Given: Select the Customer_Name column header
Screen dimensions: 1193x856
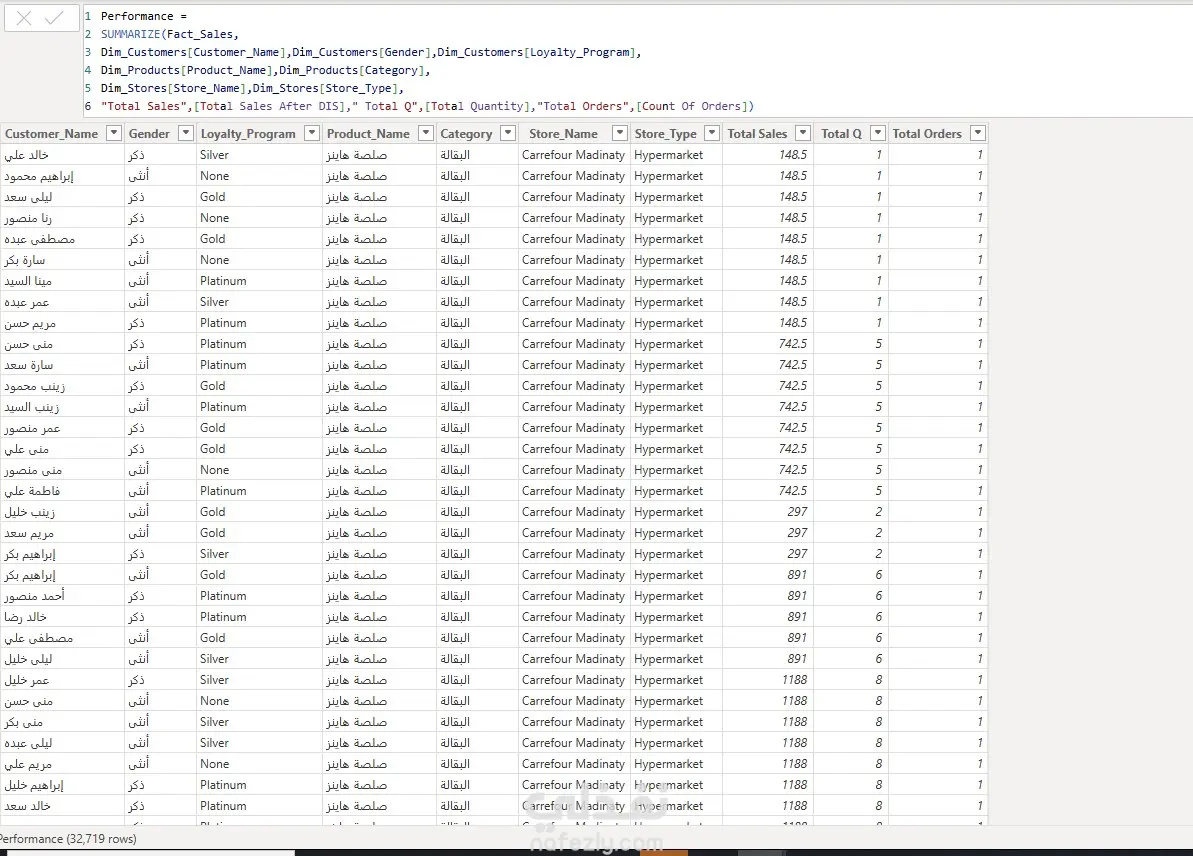Looking at the screenshot, I should pos(52,134).
